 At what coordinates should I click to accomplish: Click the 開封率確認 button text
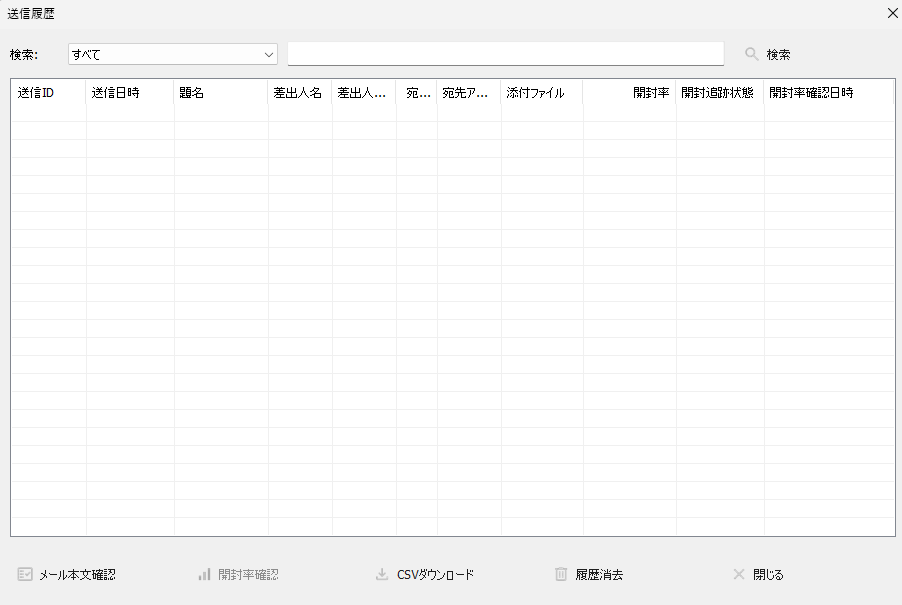248,575
